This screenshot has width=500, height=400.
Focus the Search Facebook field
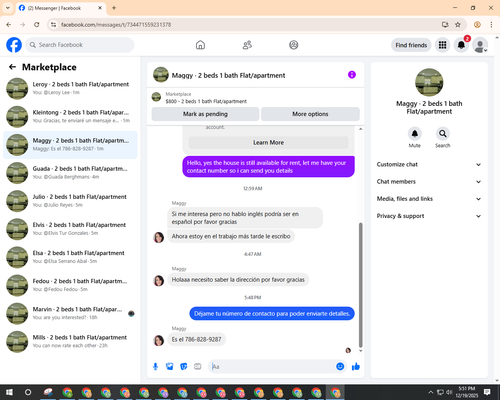pos(80,45)
